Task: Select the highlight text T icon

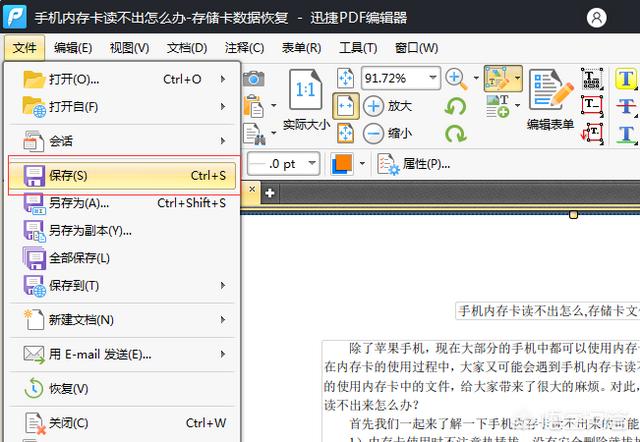Action: (626, 79)
